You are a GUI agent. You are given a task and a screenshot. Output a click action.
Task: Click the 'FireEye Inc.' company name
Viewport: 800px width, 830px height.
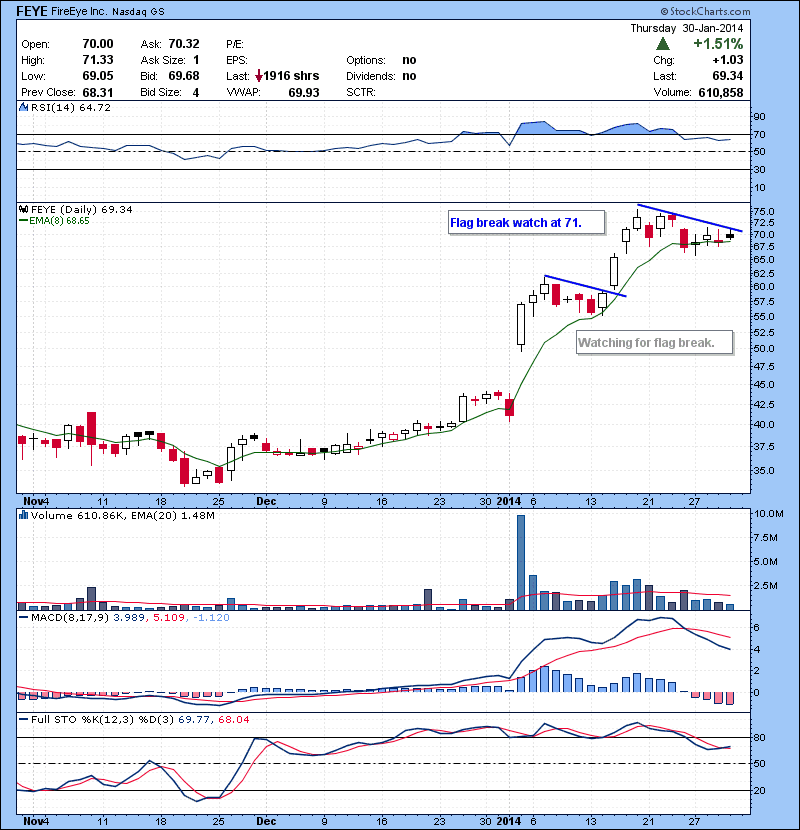coord(79,11)
